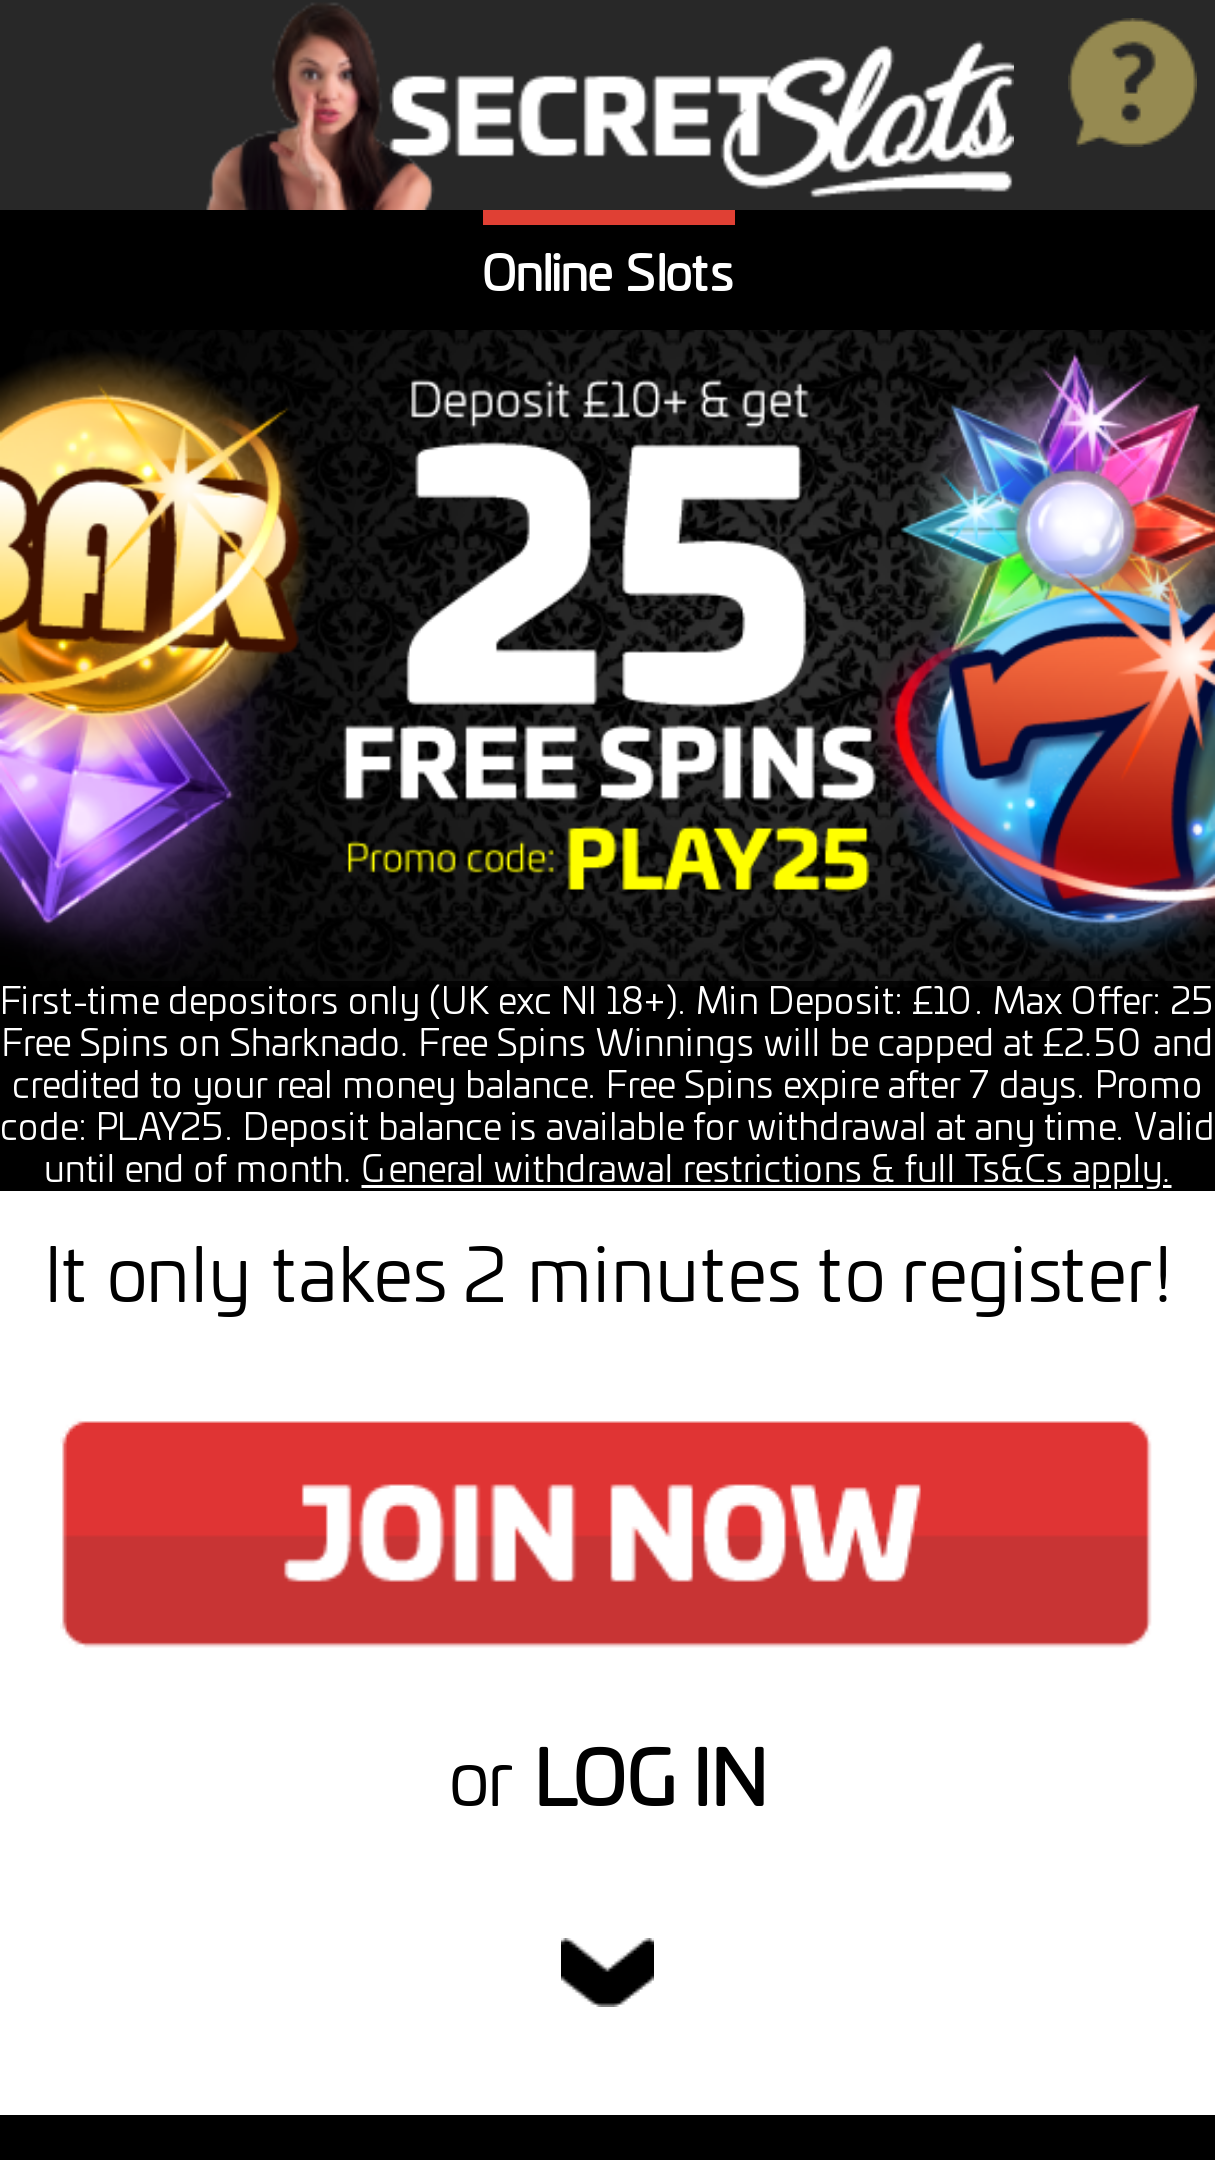
Task: Tap the first-time depositors terms paragraph
Action: click(607, 1085)
